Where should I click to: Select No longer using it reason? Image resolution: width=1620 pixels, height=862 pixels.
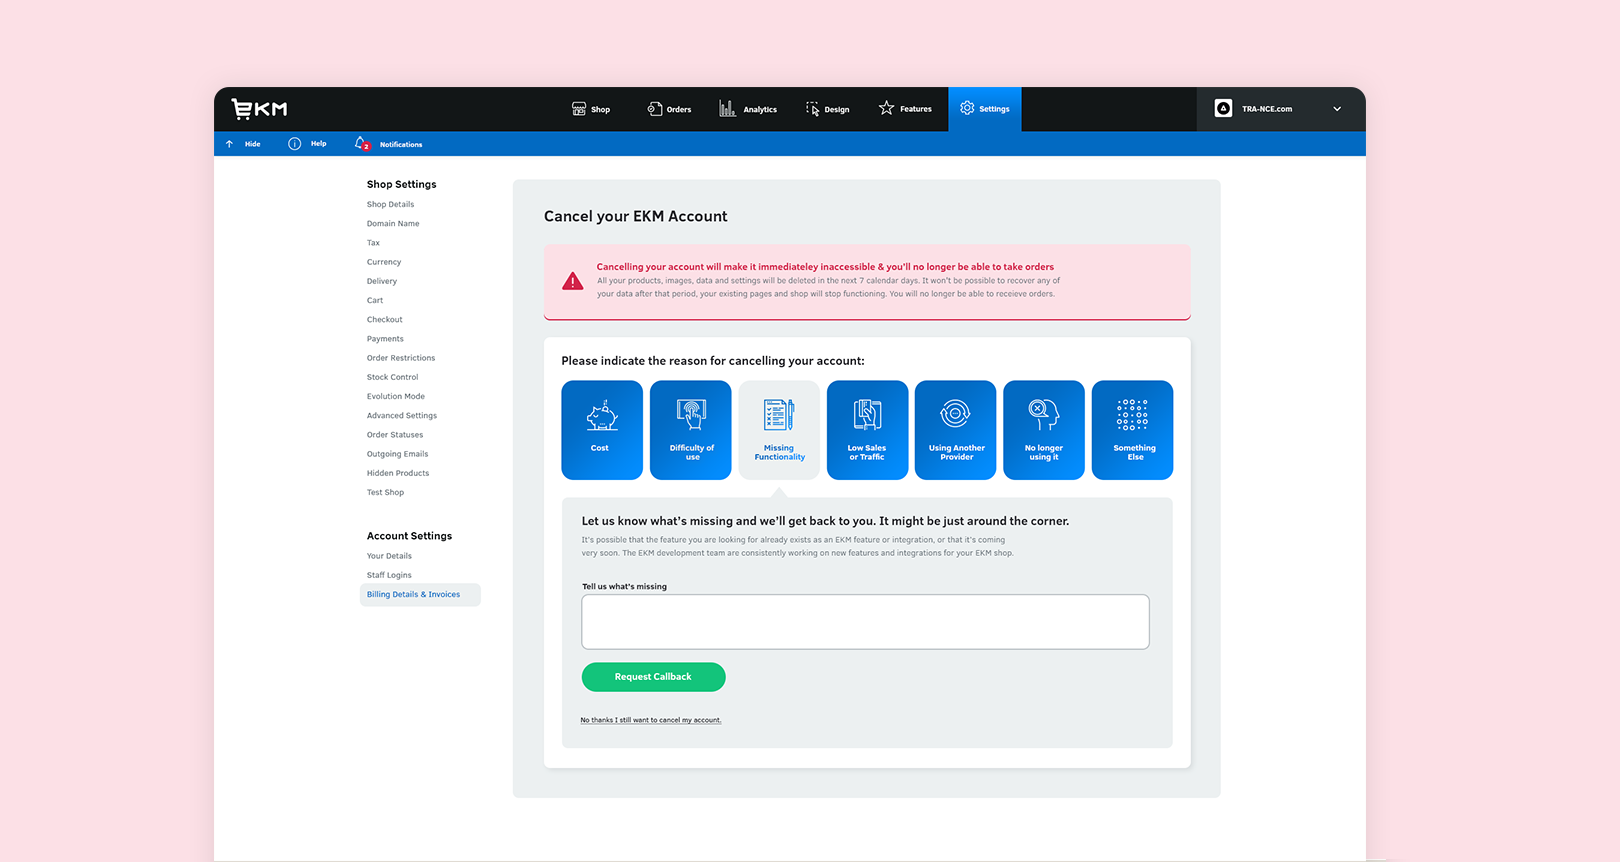pyautogui.click(x=1044, y=430)
